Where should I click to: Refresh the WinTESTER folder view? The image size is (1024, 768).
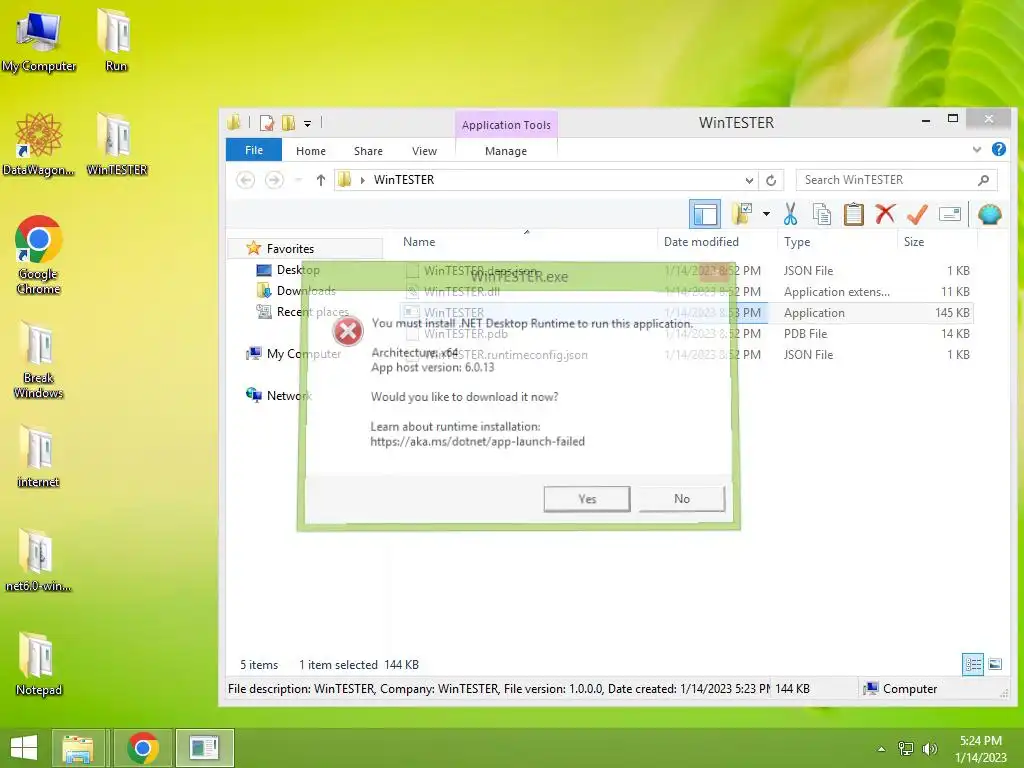pyautogui.click(x=771, y=180)
